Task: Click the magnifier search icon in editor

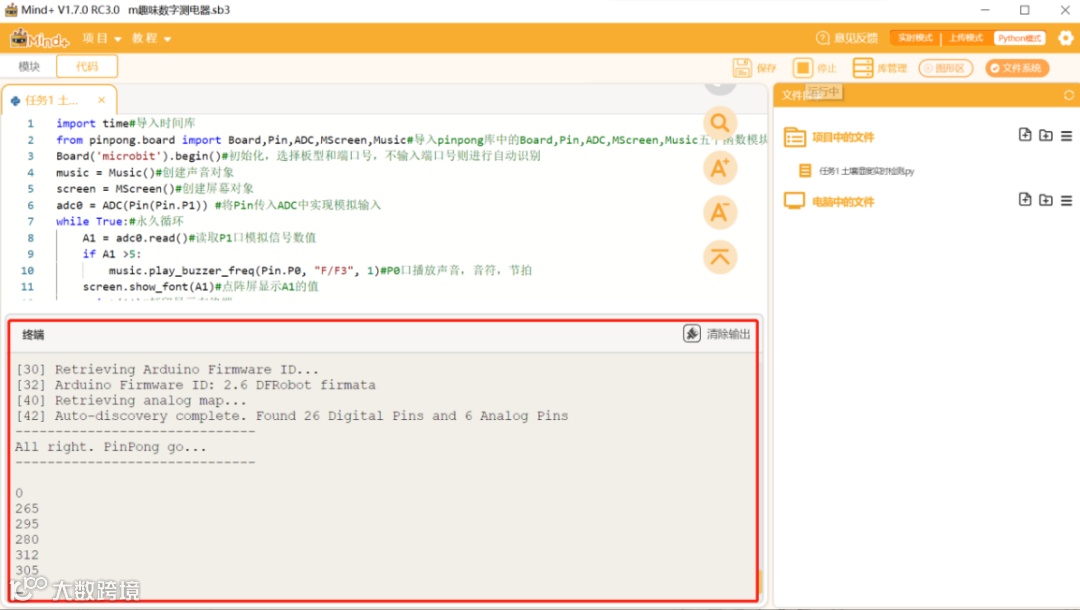Action: click(x=720, y=123)
